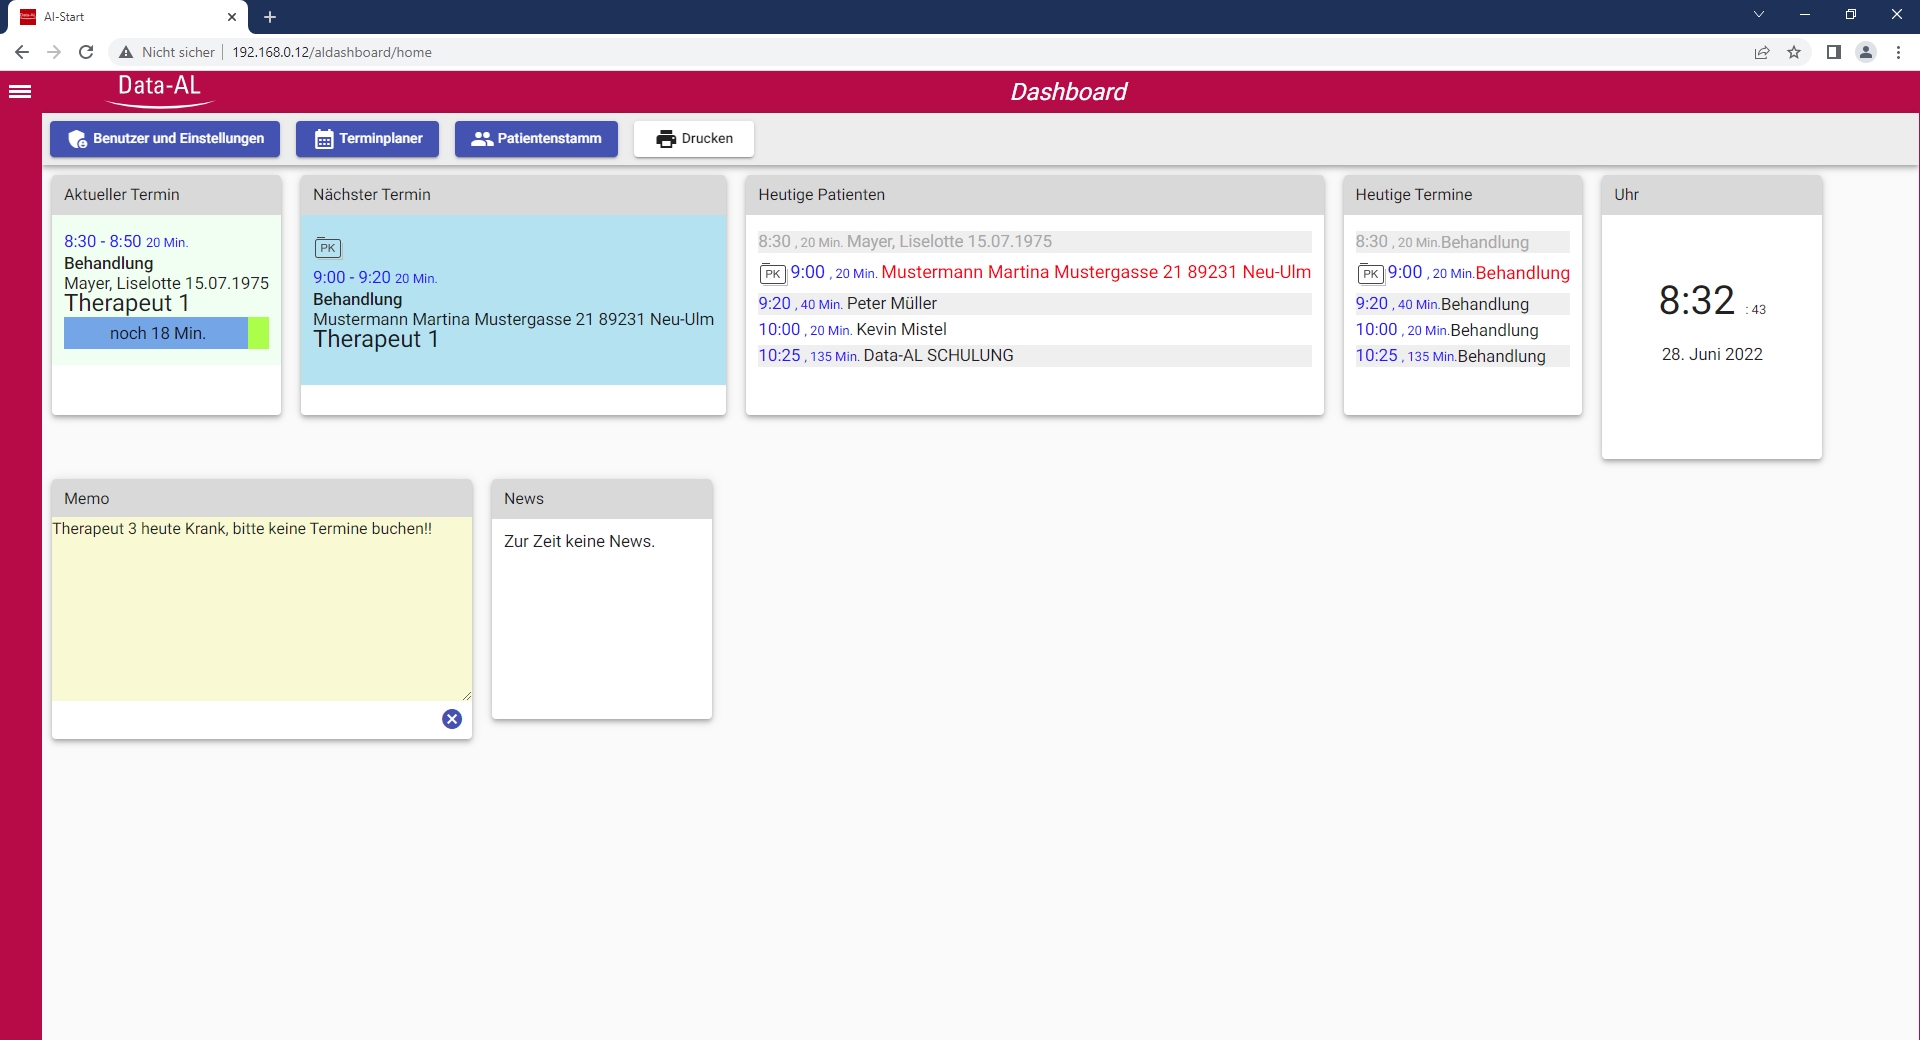Open the browser profile icon
The image size is (1920, 1040).
(x=1866, y=52)
